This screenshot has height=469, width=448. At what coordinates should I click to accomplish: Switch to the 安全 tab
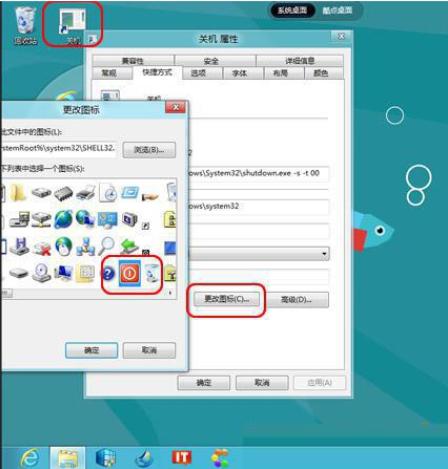(x=215, y=61)
